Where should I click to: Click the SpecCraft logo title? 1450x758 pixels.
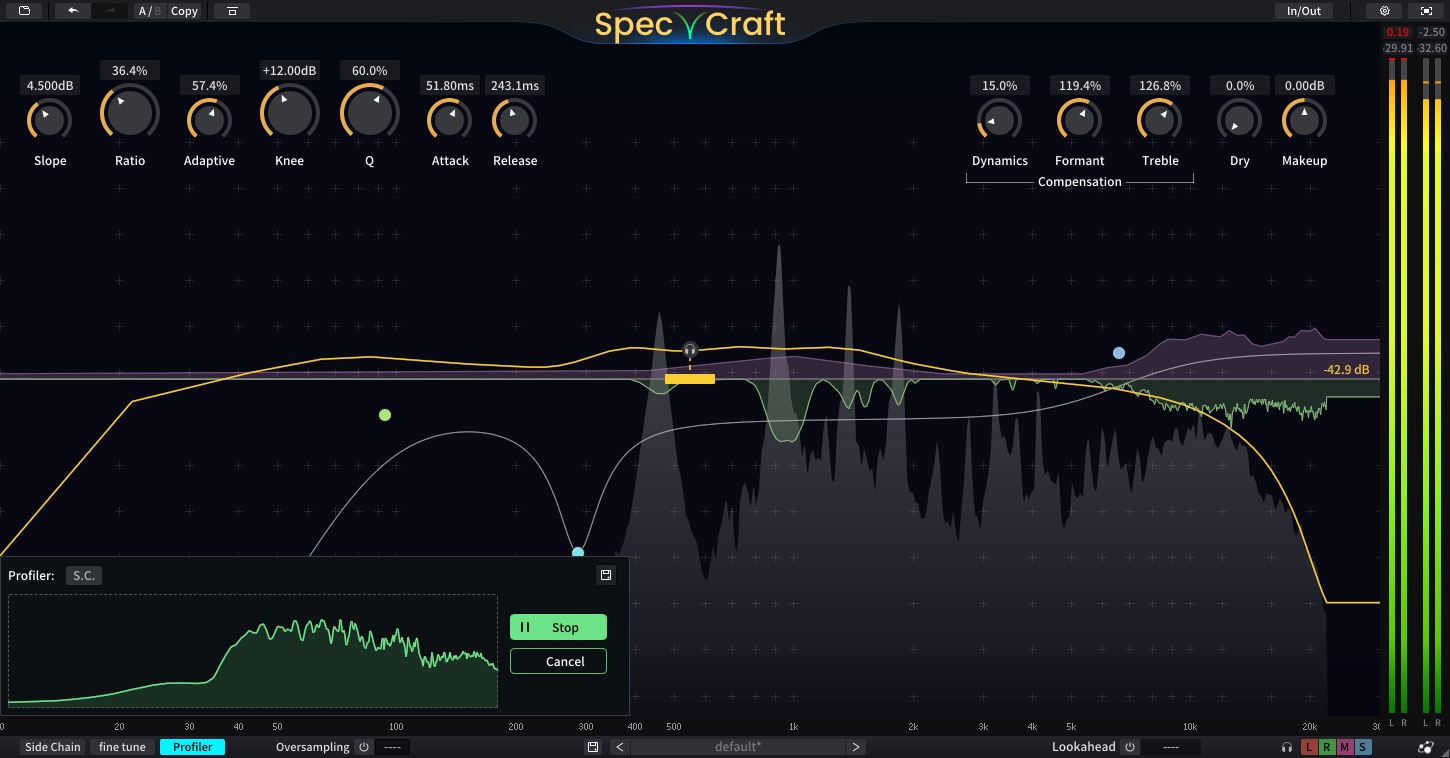tap(690, 24)
